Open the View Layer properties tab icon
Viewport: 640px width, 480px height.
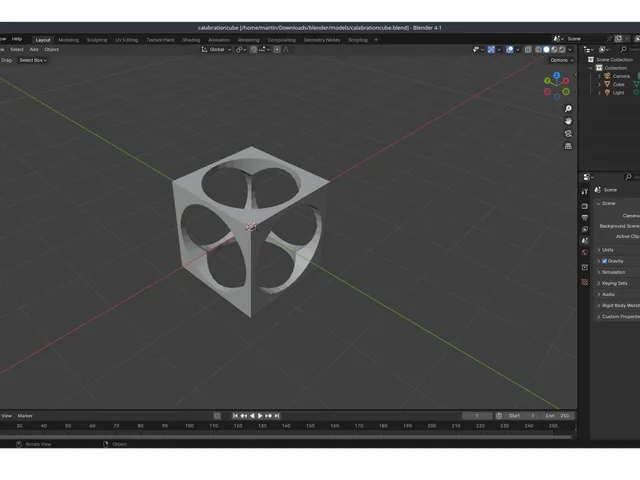584,229
